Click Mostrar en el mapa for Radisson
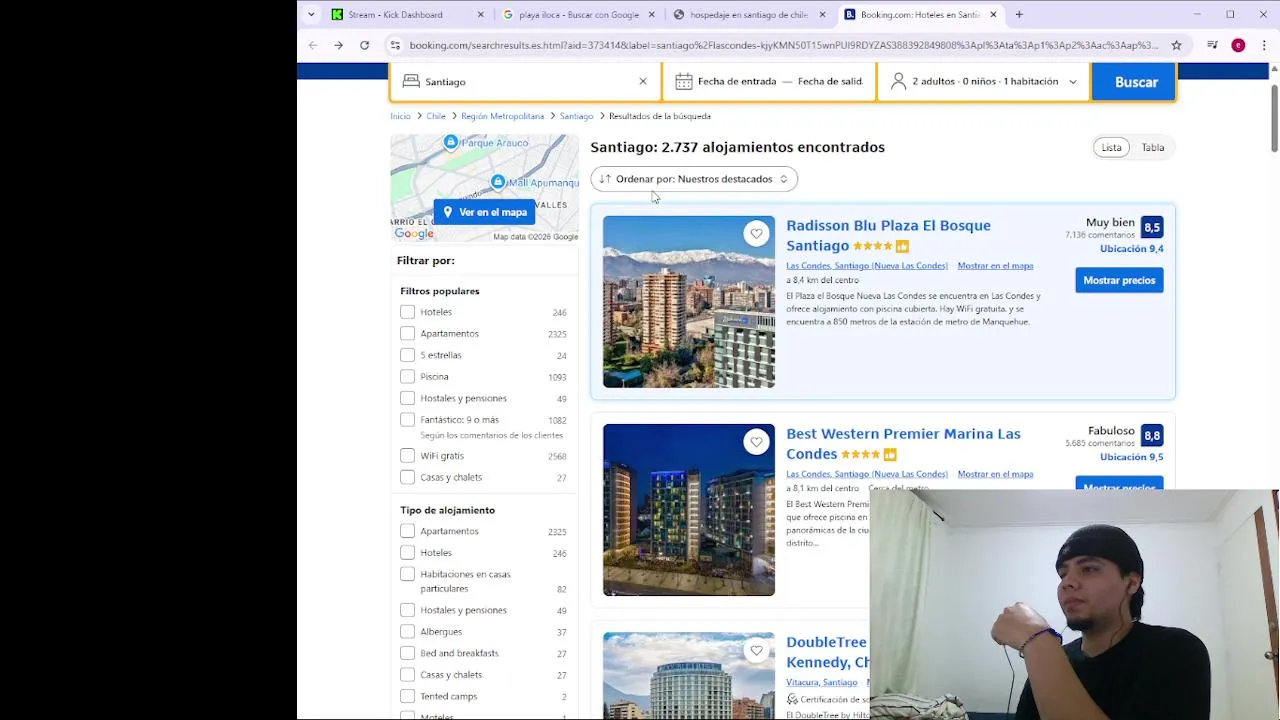The width and height of the screenshot is (1280, 720). [995, 266]
